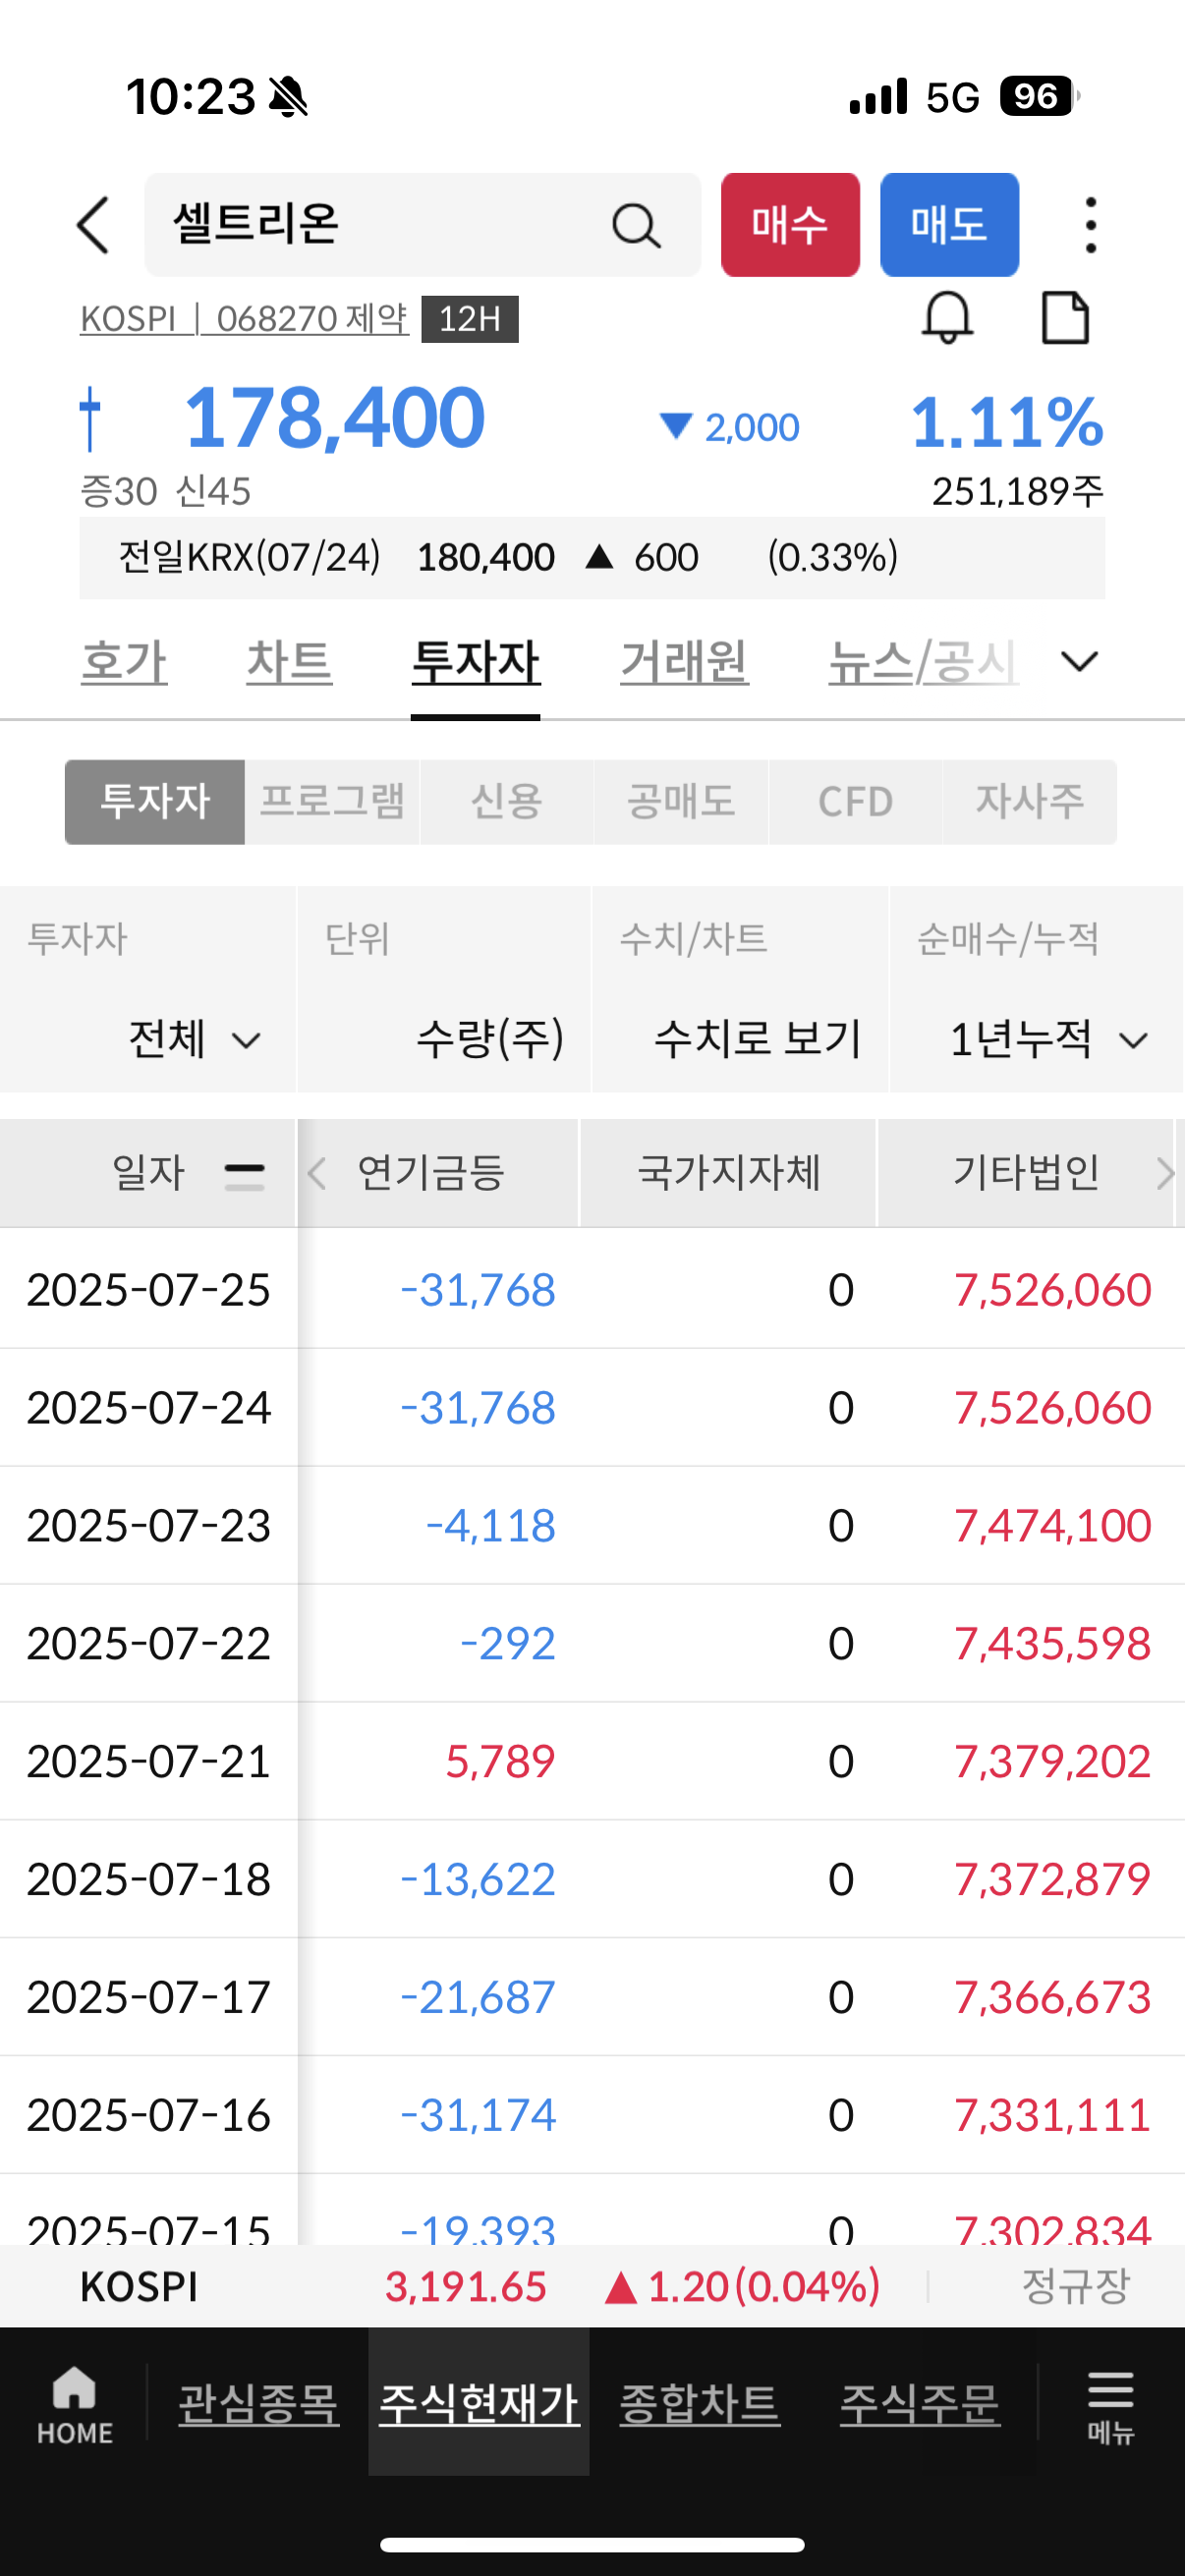Image resolution: width=1185 pixels, height=2576 pixels.
Task: Tap the 251,189주 volume figure
Action: (1018, 492)
